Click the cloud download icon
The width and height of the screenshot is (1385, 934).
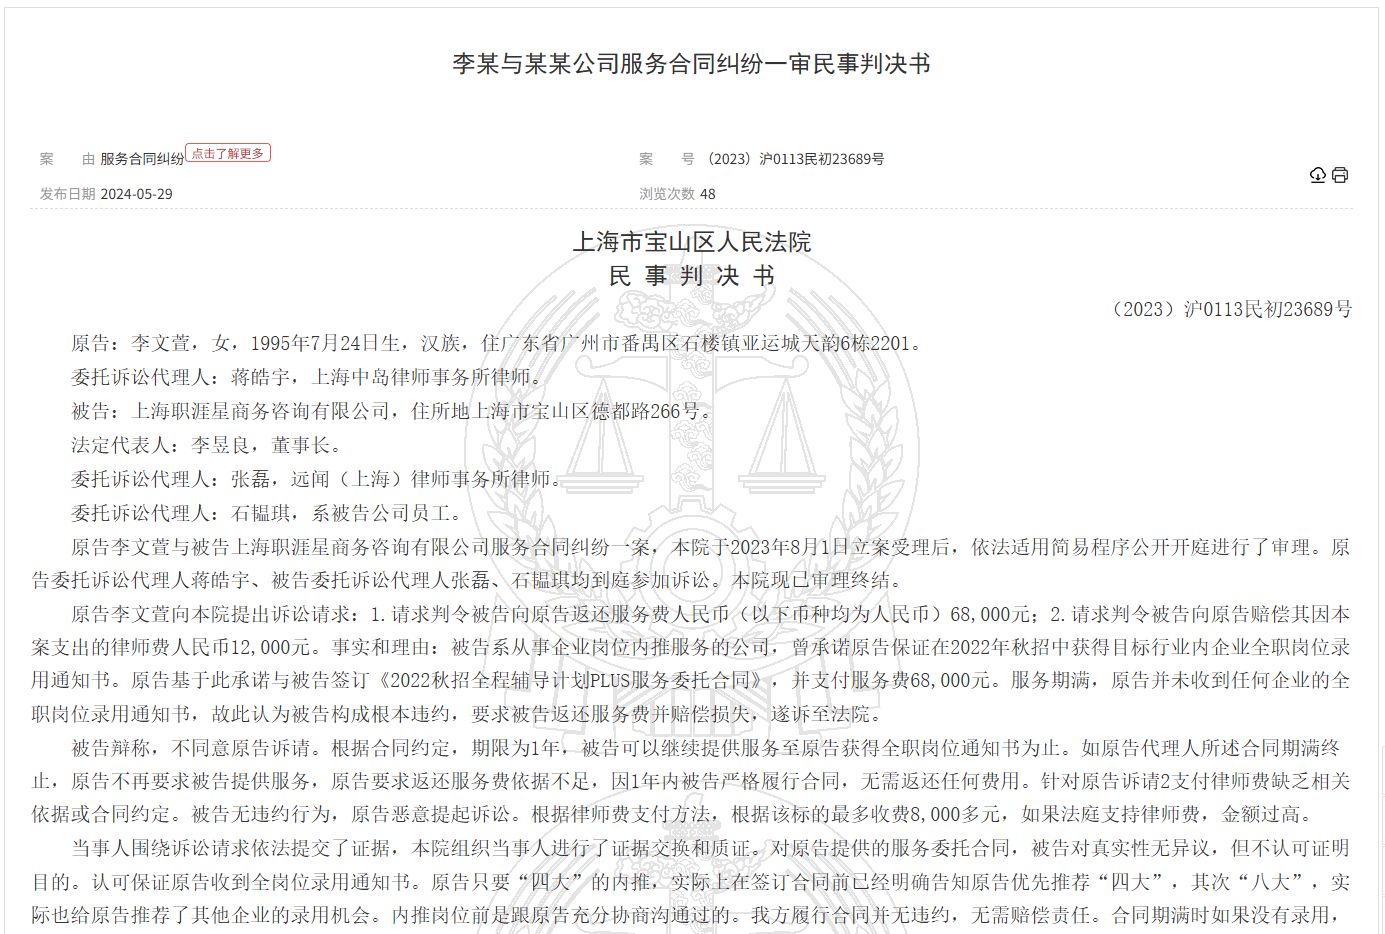[x=1318, y=175]
